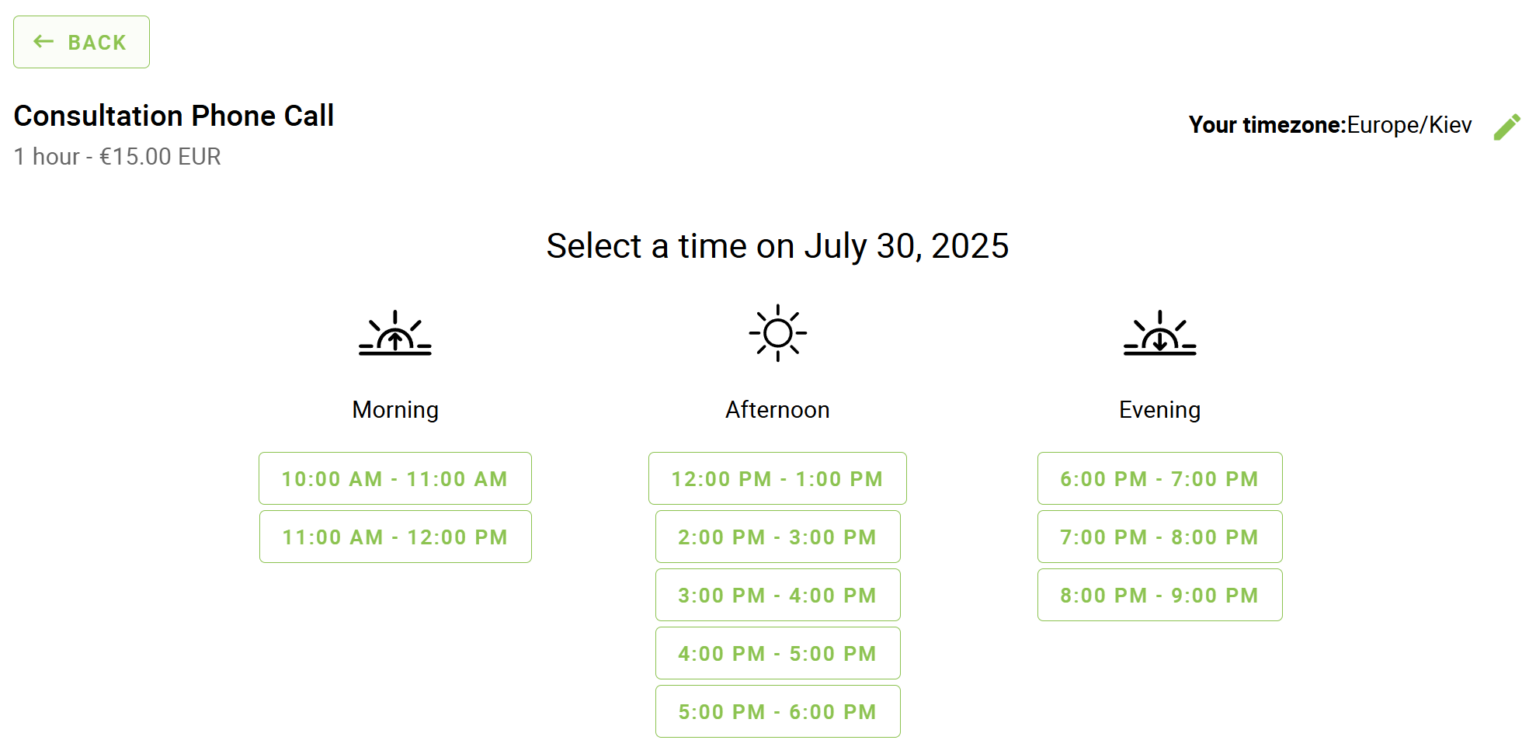Click the Consultation Phone Call title
This screenshot has height=754, width=1536.
click(173, 115)
